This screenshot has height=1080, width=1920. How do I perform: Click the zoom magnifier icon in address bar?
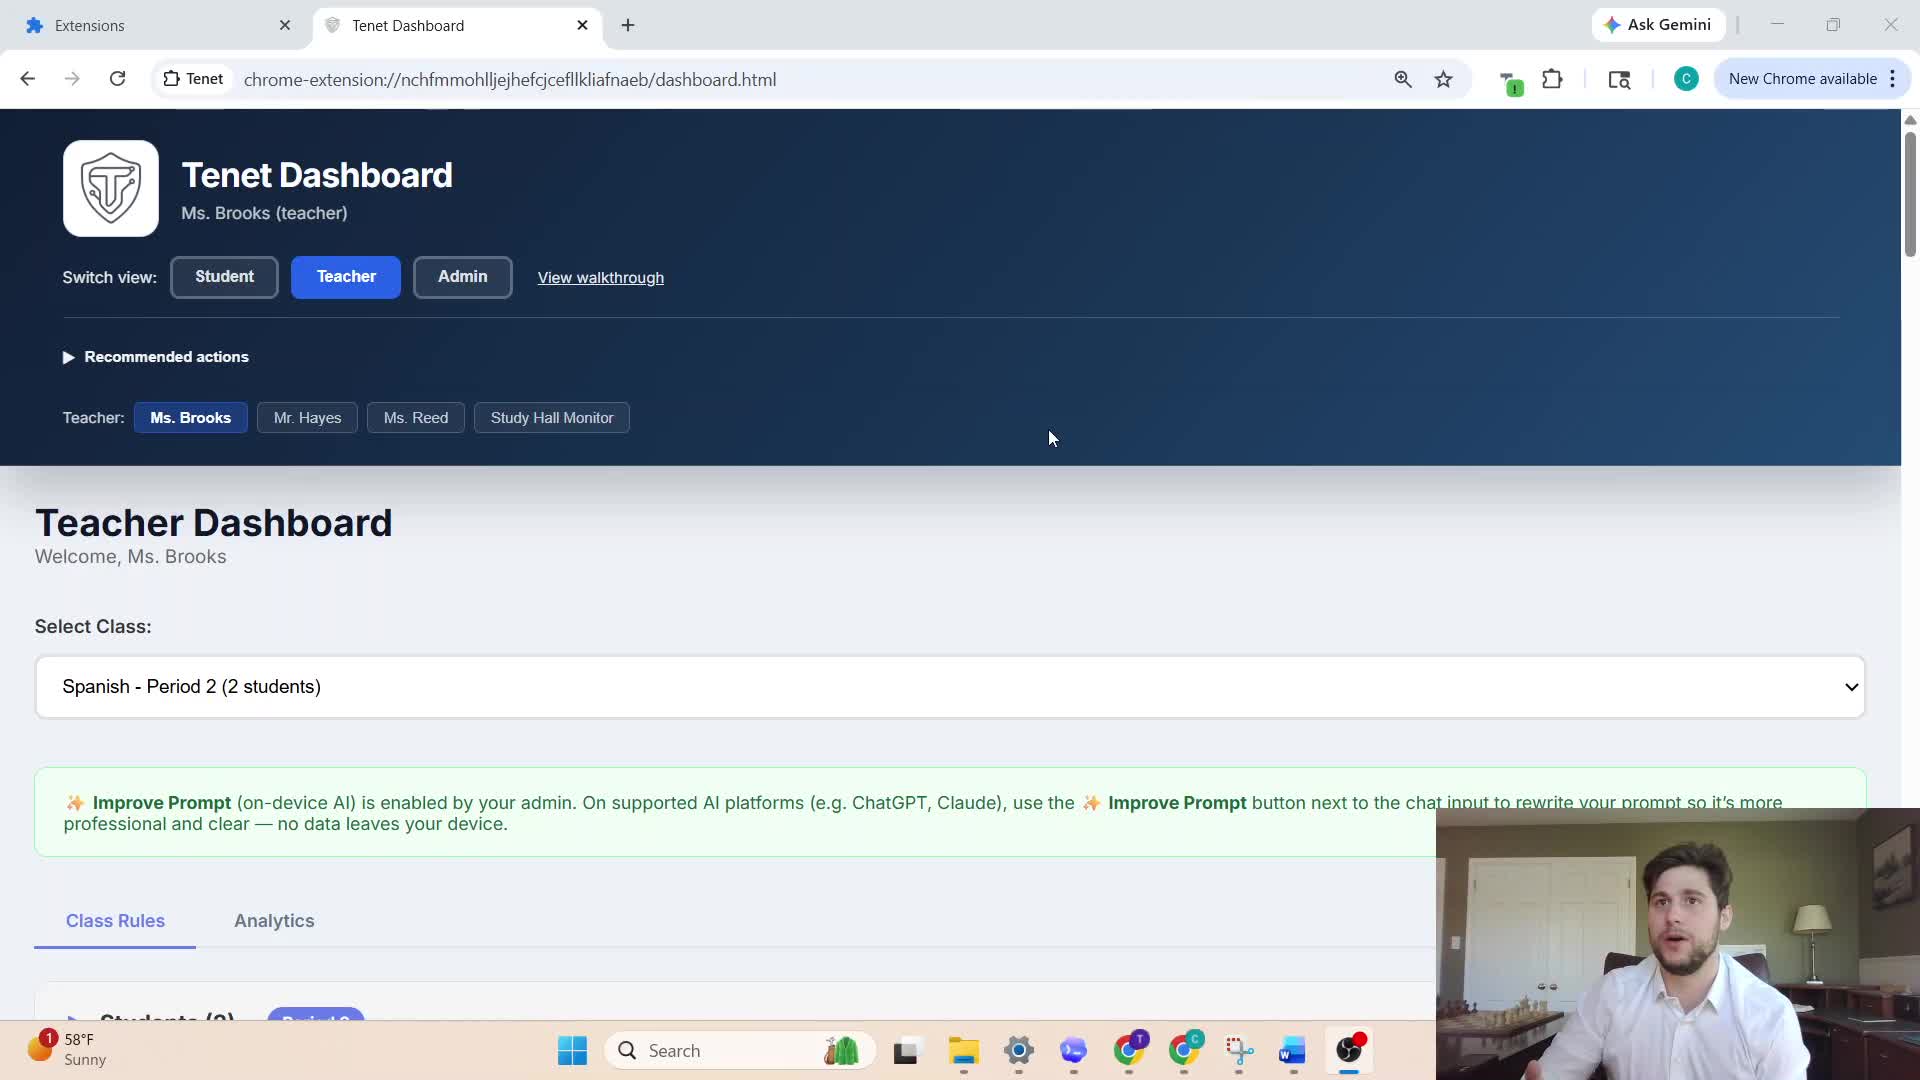click(1403, 79)
